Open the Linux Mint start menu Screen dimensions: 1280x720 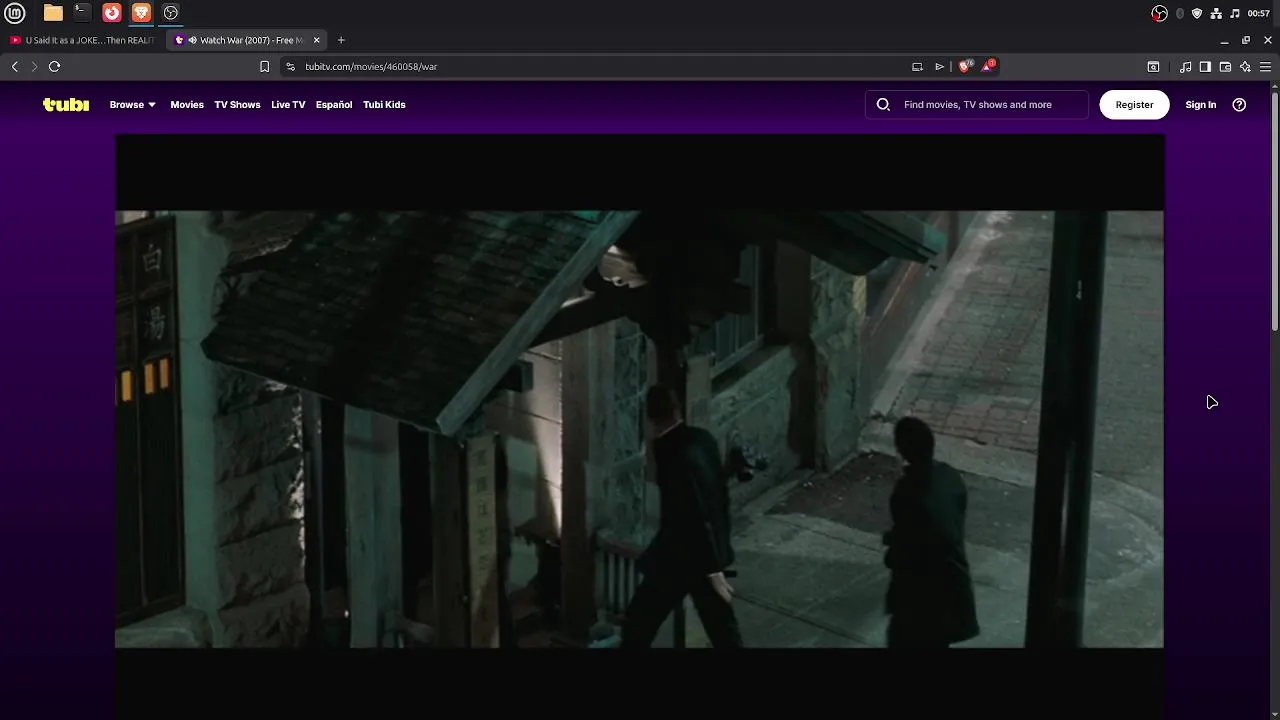click(x=15, y=13)
